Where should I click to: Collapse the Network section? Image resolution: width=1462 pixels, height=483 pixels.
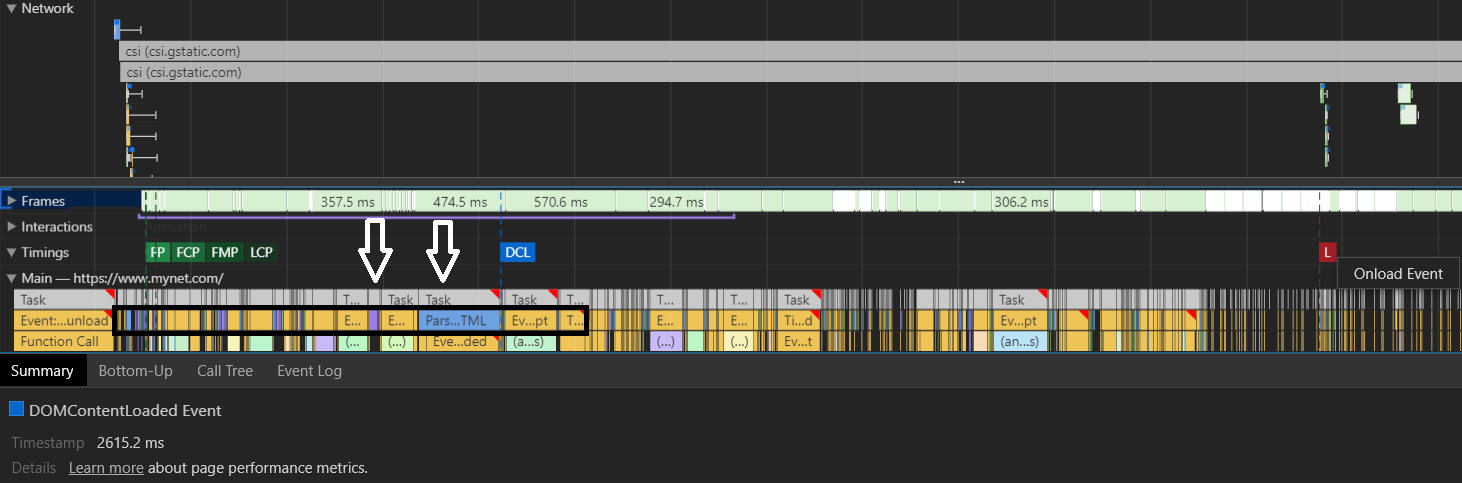[x=11, y=8]
